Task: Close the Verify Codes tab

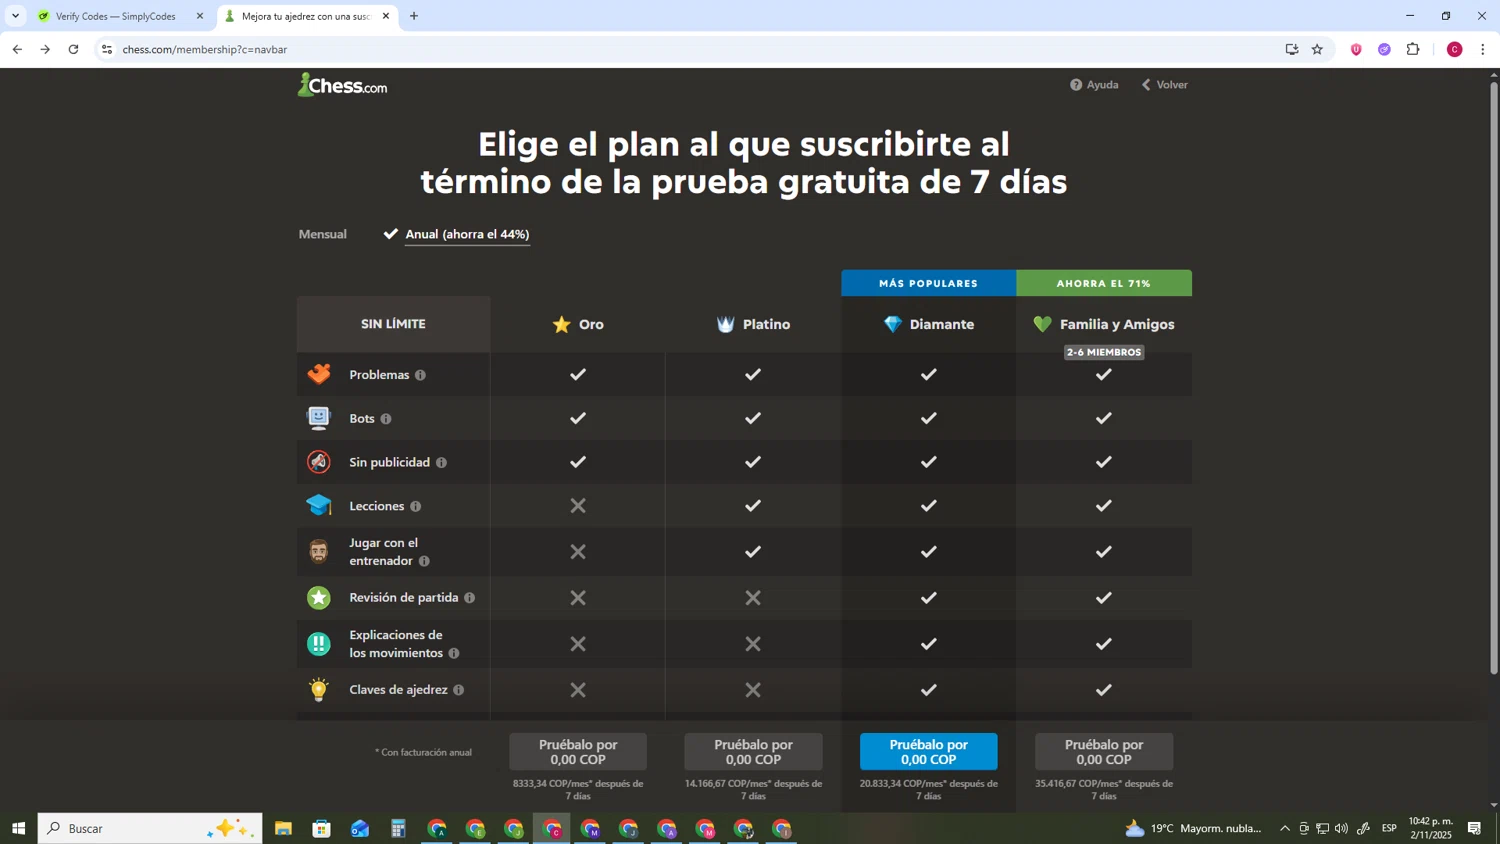Action: 199,16
